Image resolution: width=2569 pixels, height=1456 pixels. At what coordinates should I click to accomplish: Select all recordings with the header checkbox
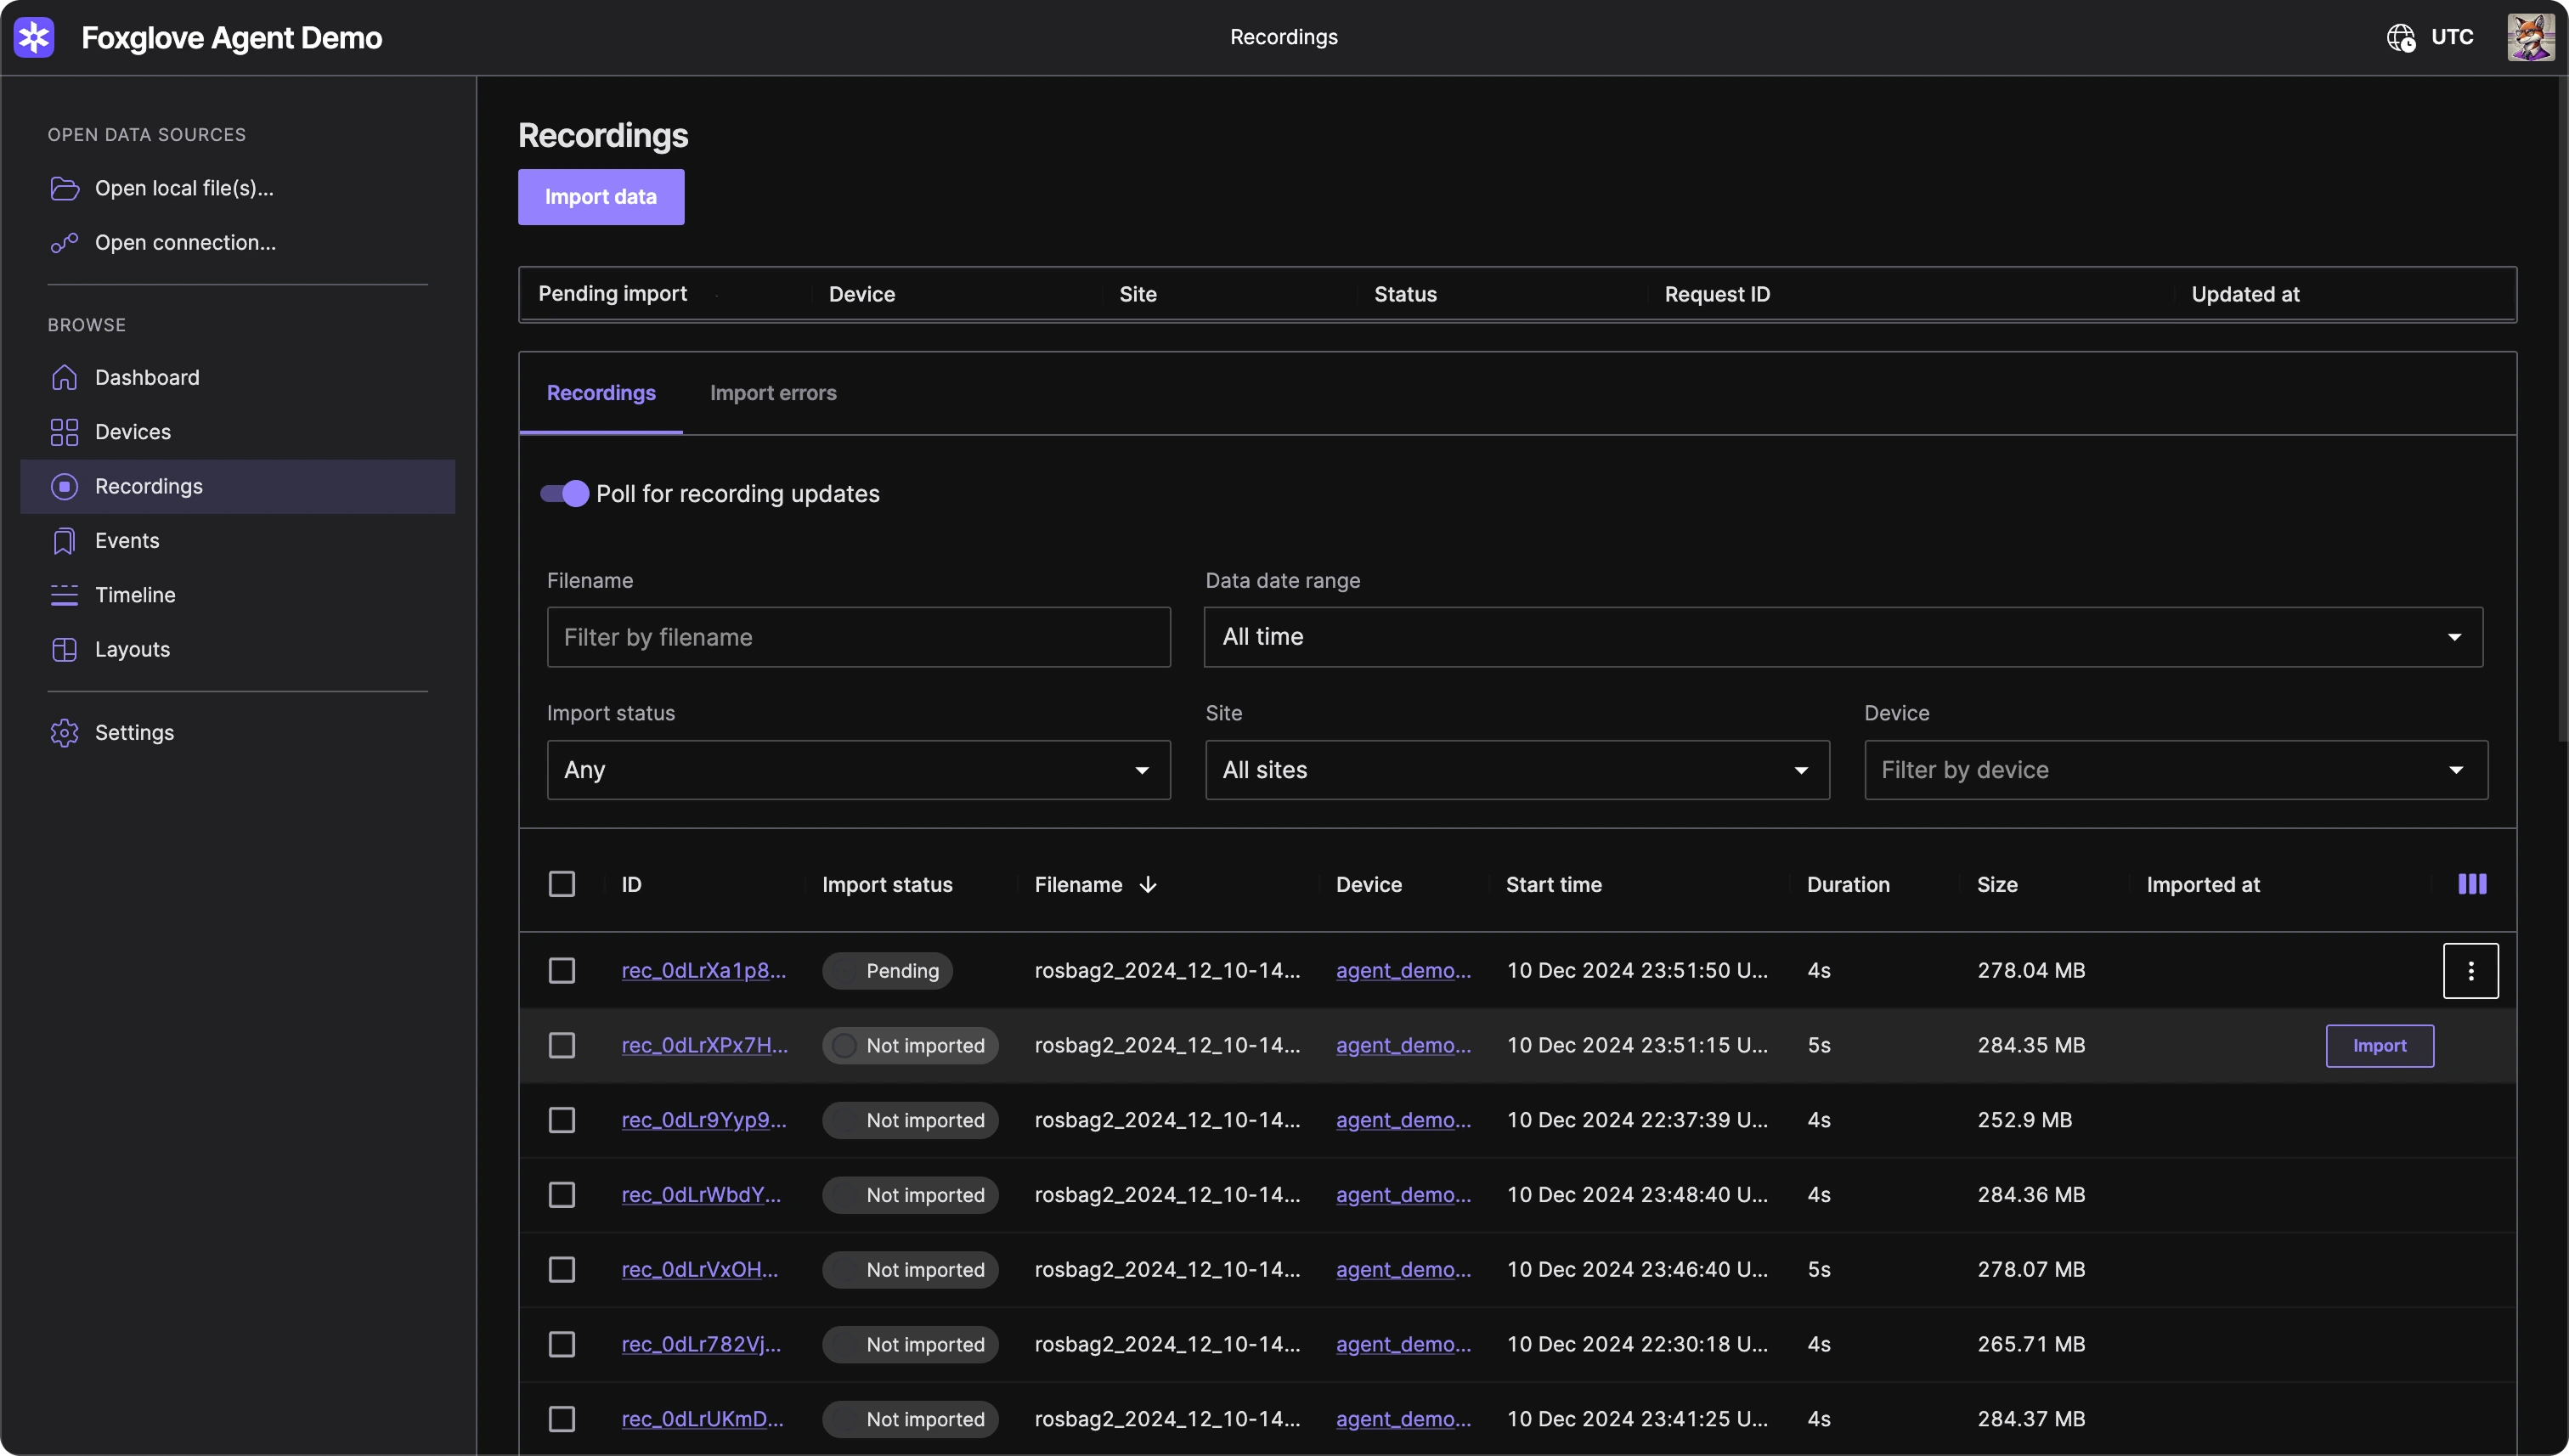tap(562, 884)
